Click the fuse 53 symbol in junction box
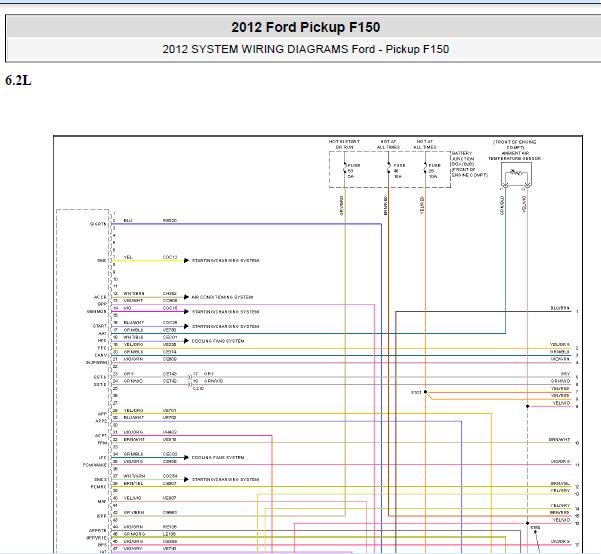This screenshot has width=601, height=554. 345,168
